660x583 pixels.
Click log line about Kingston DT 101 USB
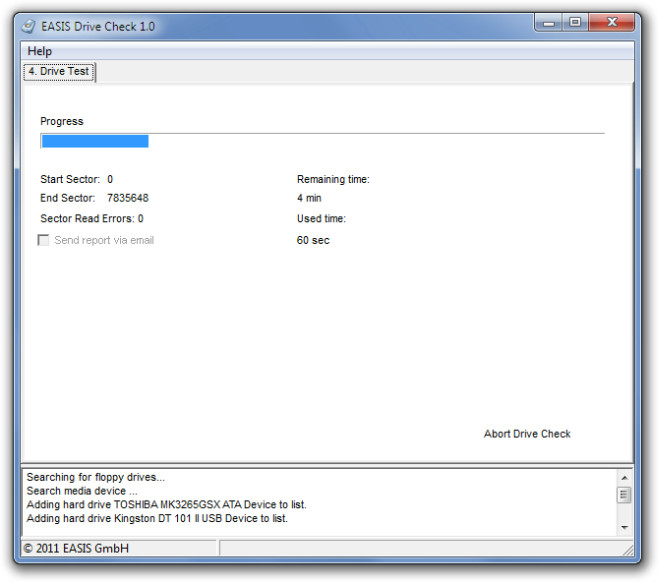(x=157, y=518)
